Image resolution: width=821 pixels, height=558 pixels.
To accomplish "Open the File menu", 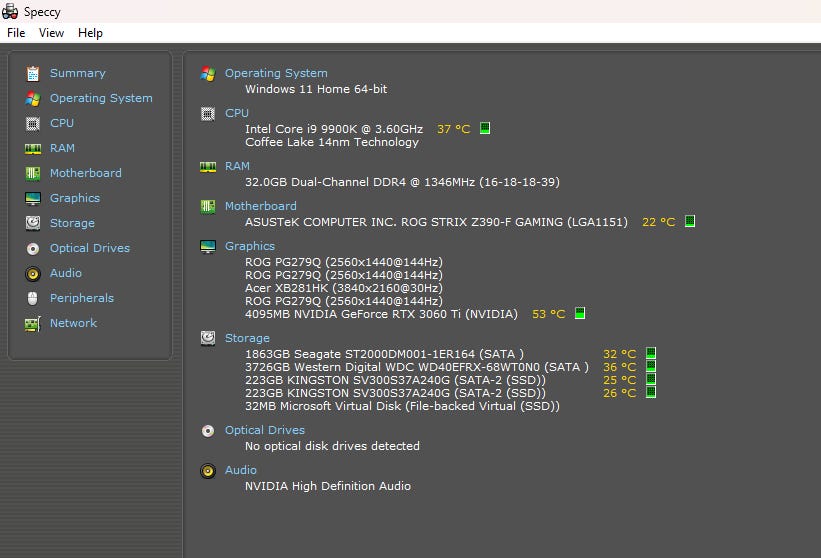I will tap(16, 33).
